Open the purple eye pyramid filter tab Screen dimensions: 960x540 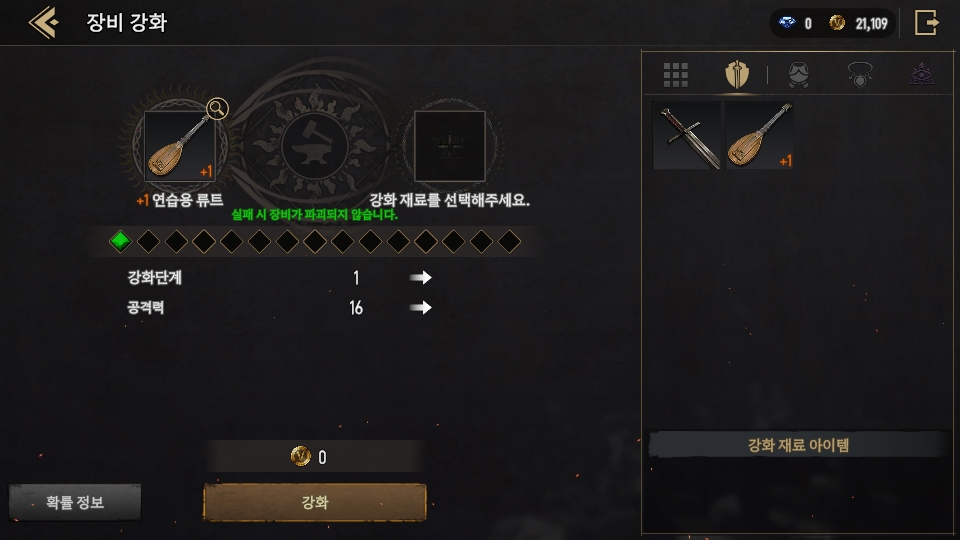[921, 75]
